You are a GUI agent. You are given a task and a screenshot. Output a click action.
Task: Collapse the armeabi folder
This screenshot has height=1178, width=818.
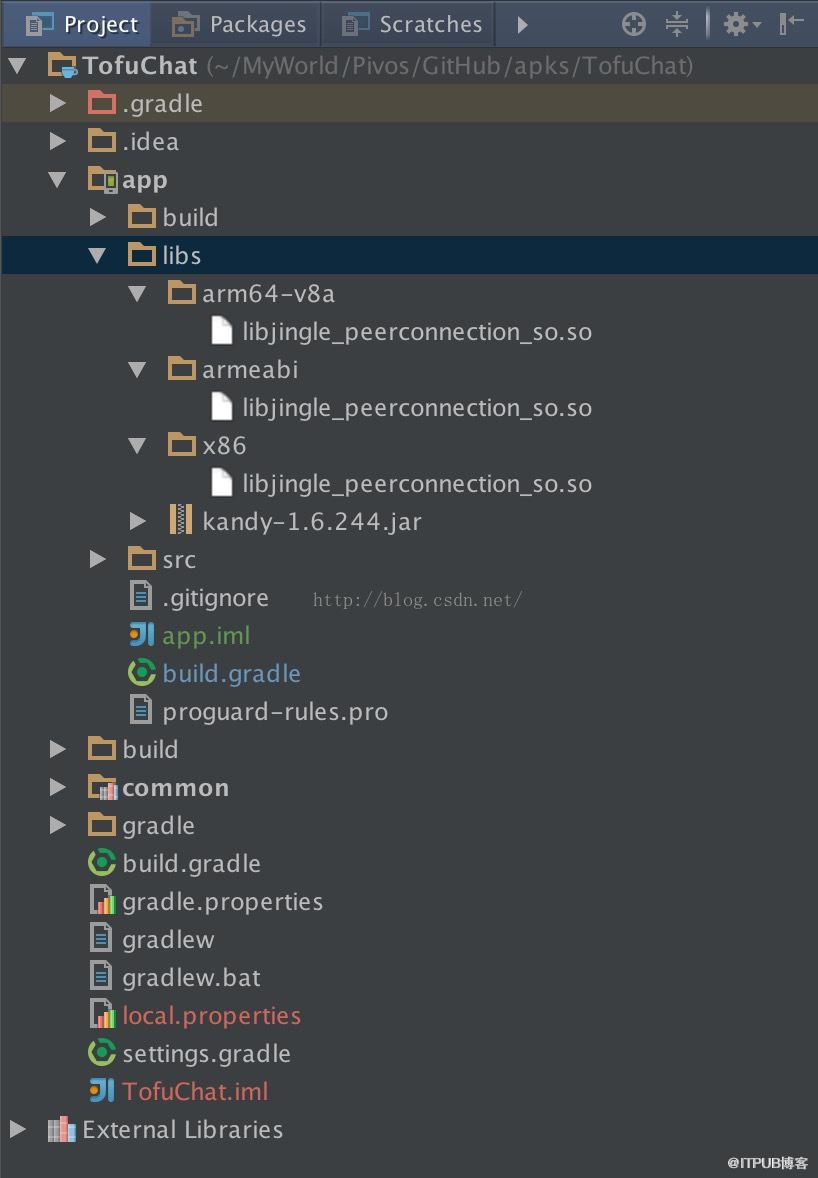pyautogui.click(x=137, y=369)
